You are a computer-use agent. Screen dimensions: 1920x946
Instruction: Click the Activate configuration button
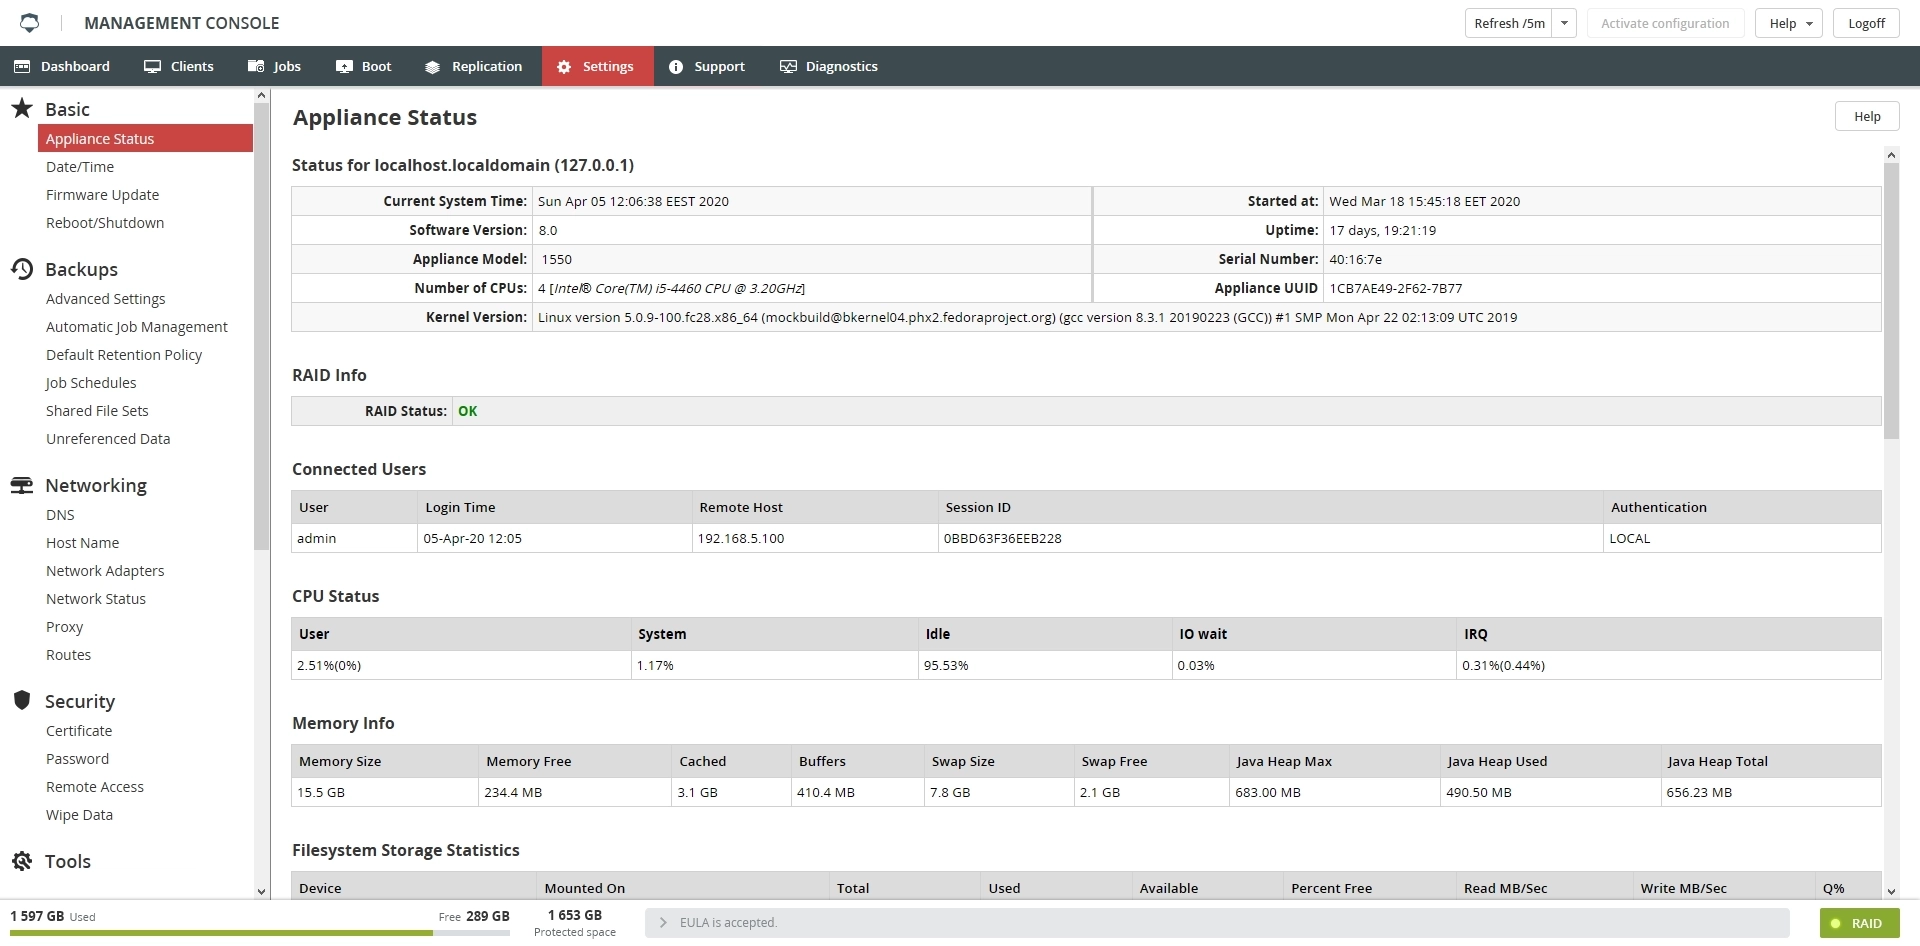click(1665, 23)
